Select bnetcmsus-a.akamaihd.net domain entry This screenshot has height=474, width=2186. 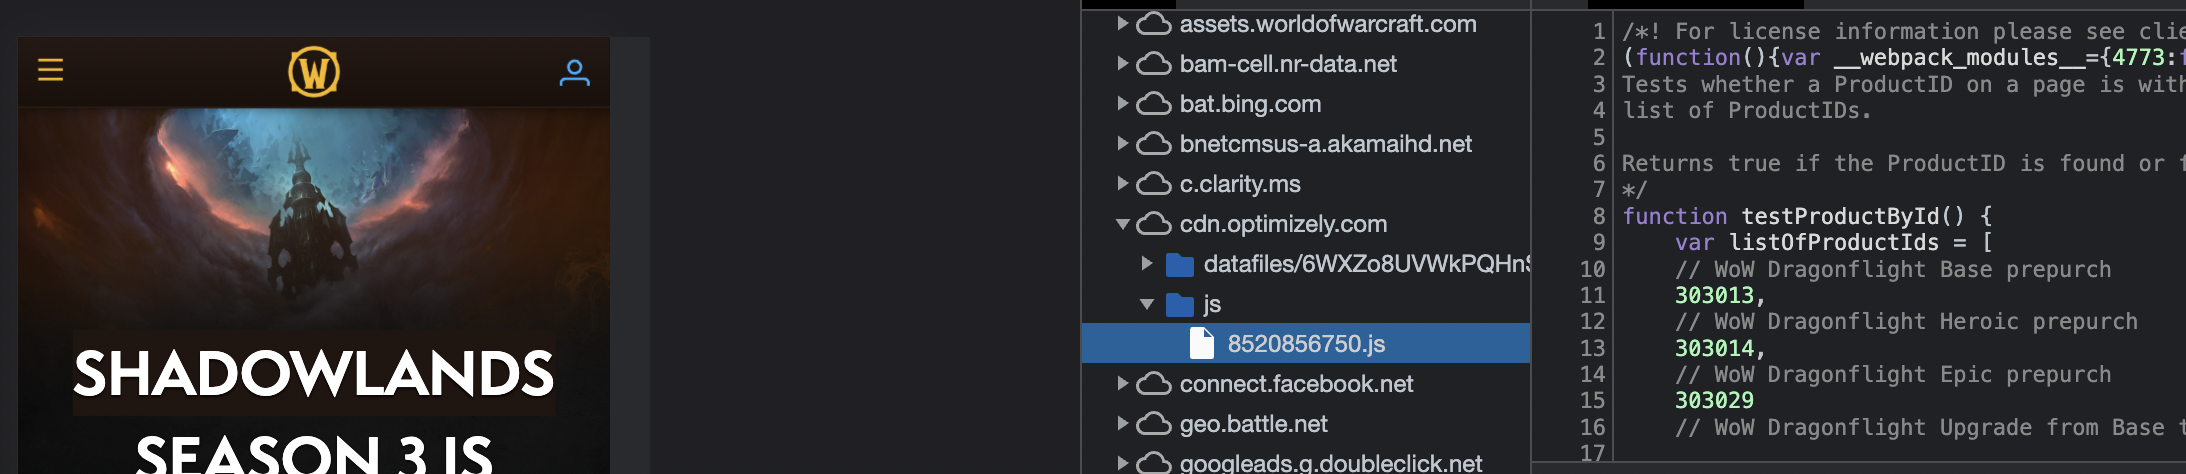[1325, 144]
